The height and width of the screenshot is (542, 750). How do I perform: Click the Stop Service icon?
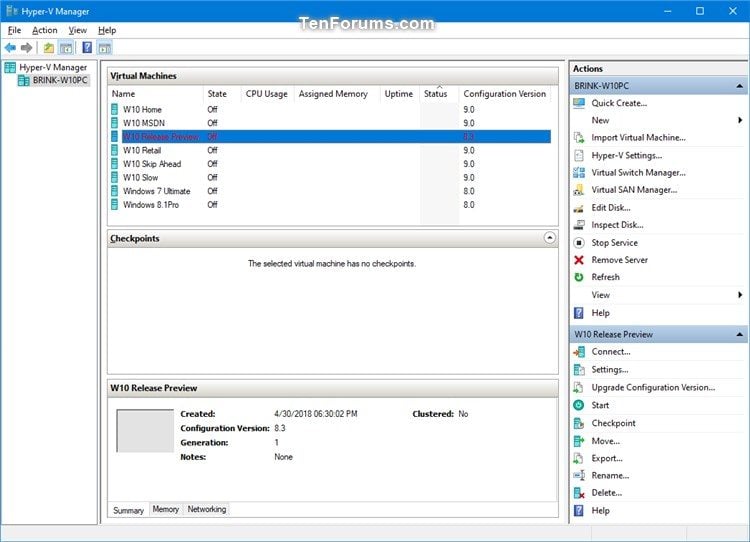579,243
